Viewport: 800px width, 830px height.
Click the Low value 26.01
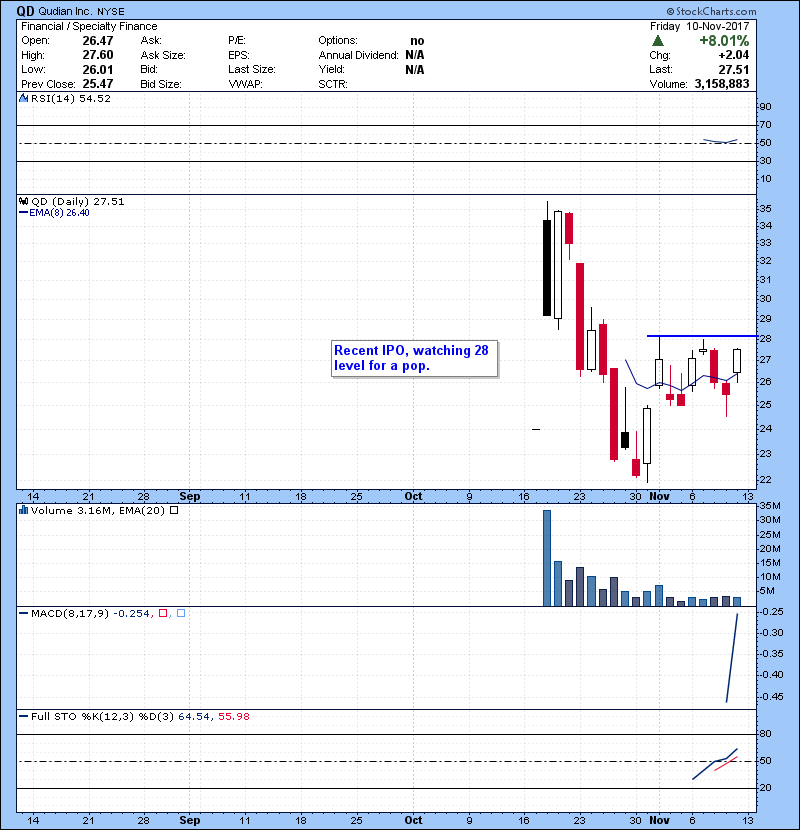[97, 69]
